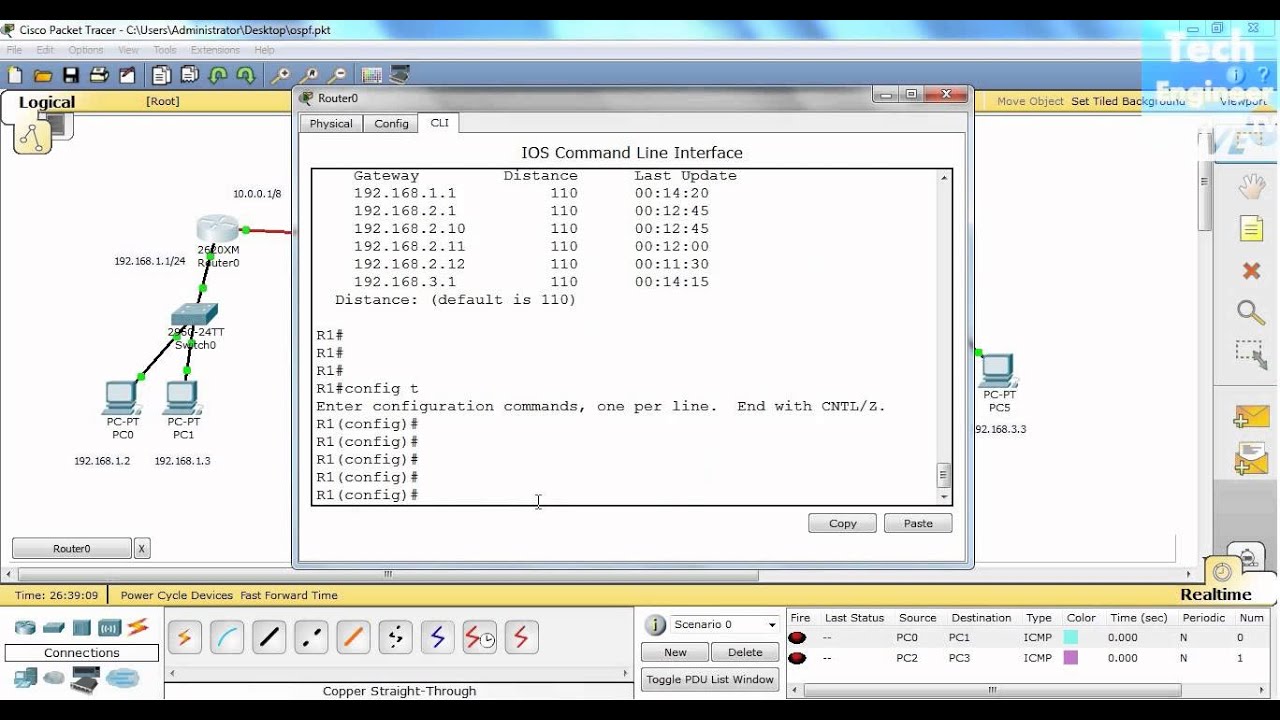Click the Paste button in Router0
1280x720 pixels.
(x=918, y=523)
